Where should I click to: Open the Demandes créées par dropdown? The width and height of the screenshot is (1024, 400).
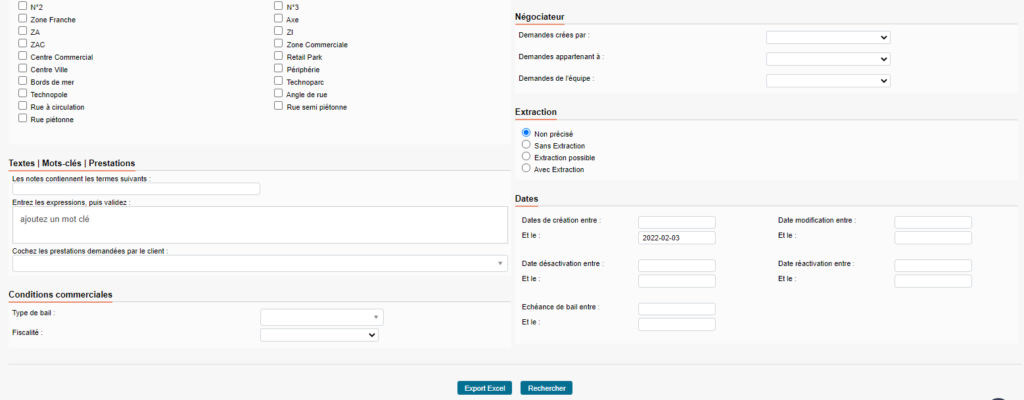[x=827, y=37]
